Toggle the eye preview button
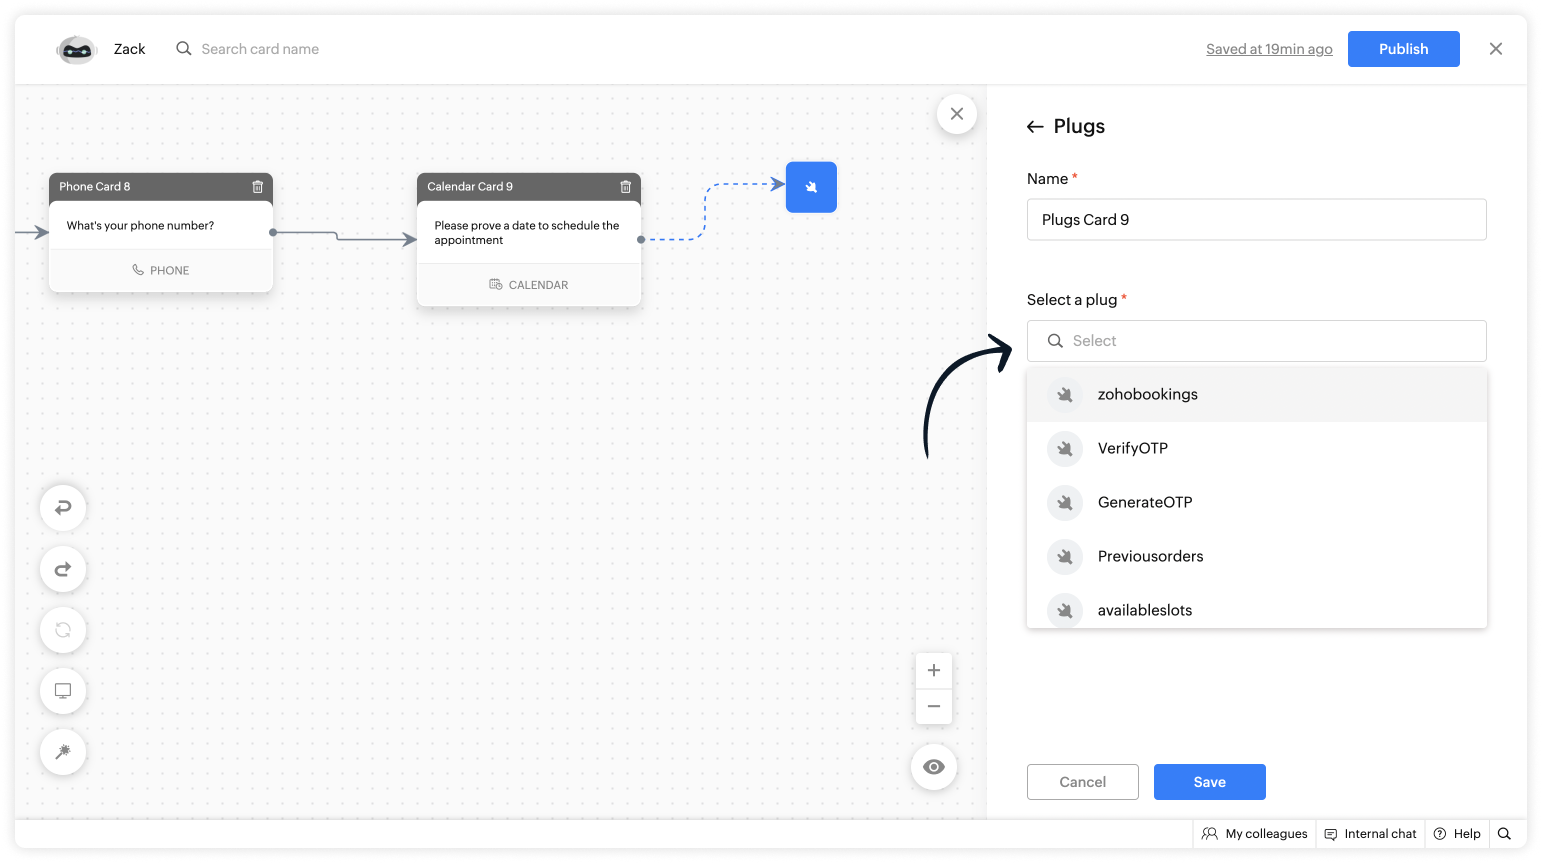Screen dimensions: 1542x863 coord(934,767)
